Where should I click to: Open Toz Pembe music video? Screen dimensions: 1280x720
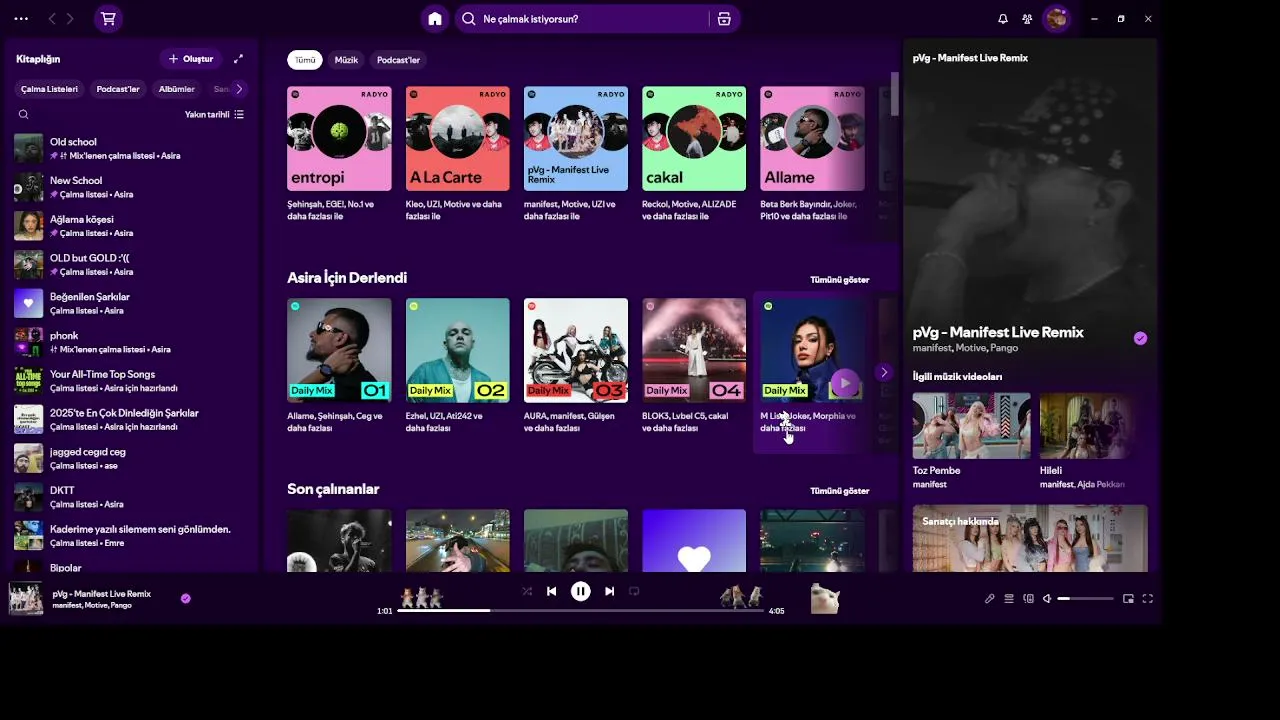coord(971,441)
